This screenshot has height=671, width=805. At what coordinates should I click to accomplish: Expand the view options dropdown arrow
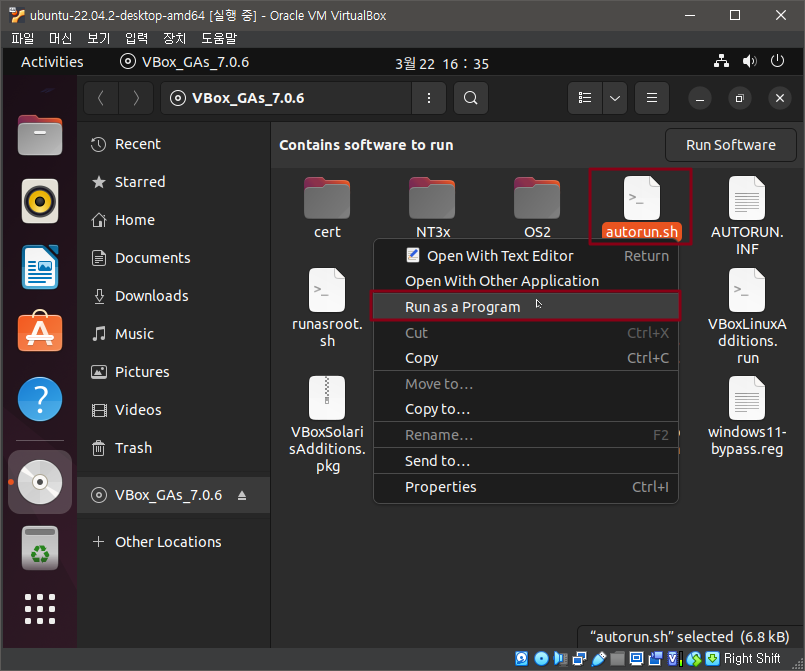[x=615, y=98]
